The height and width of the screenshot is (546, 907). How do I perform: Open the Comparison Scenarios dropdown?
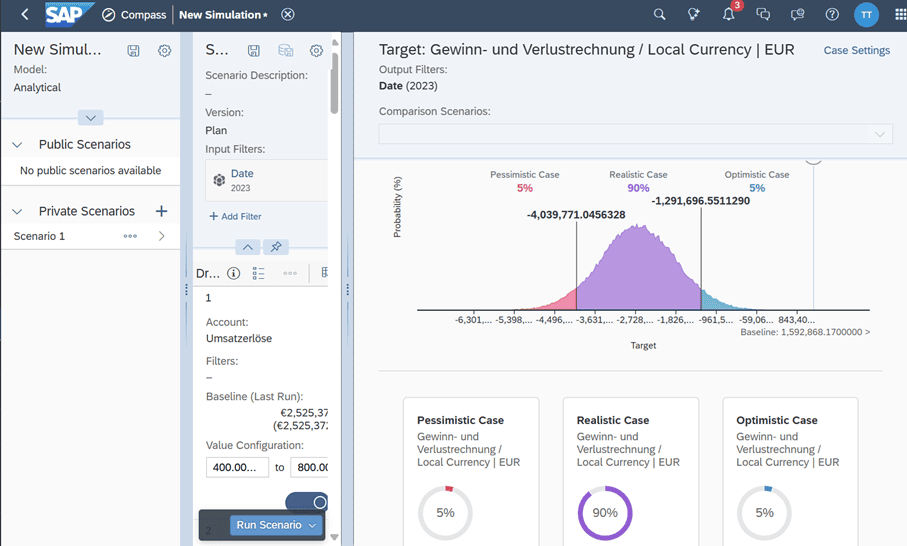pos(635,134)
